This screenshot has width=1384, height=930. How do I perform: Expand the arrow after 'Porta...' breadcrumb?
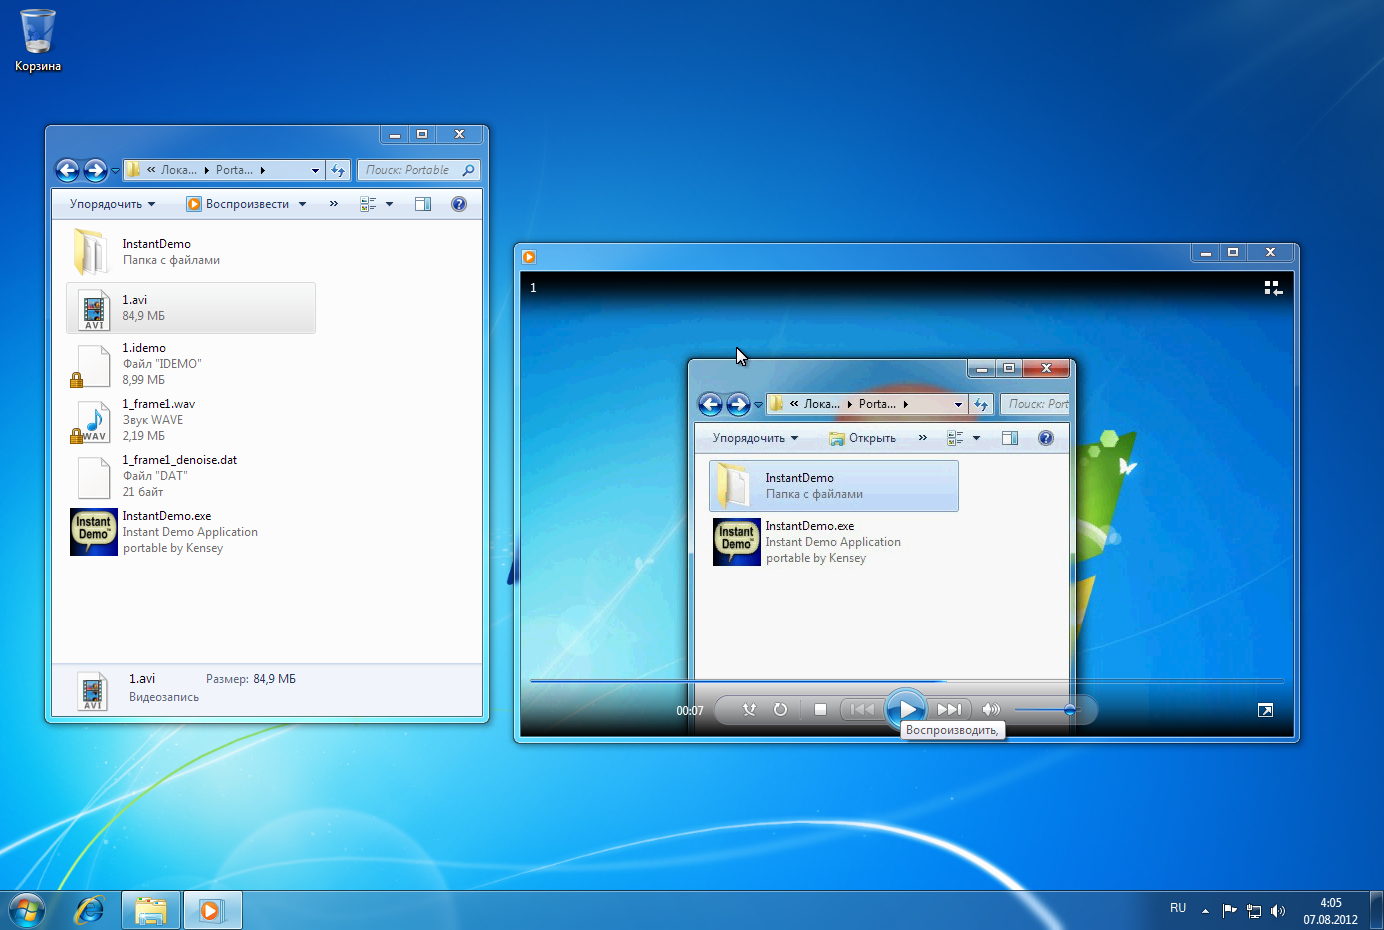click(x=263, y=171)
